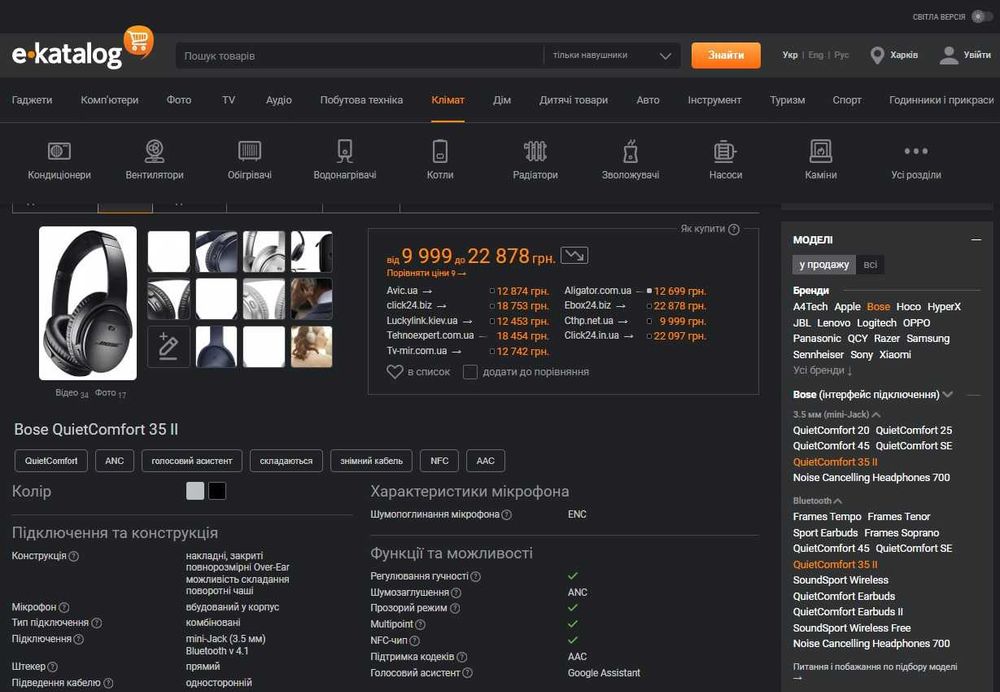Select the black color swatch
The height and width of the screenshot is (692, 1000).
coord(217,491)
